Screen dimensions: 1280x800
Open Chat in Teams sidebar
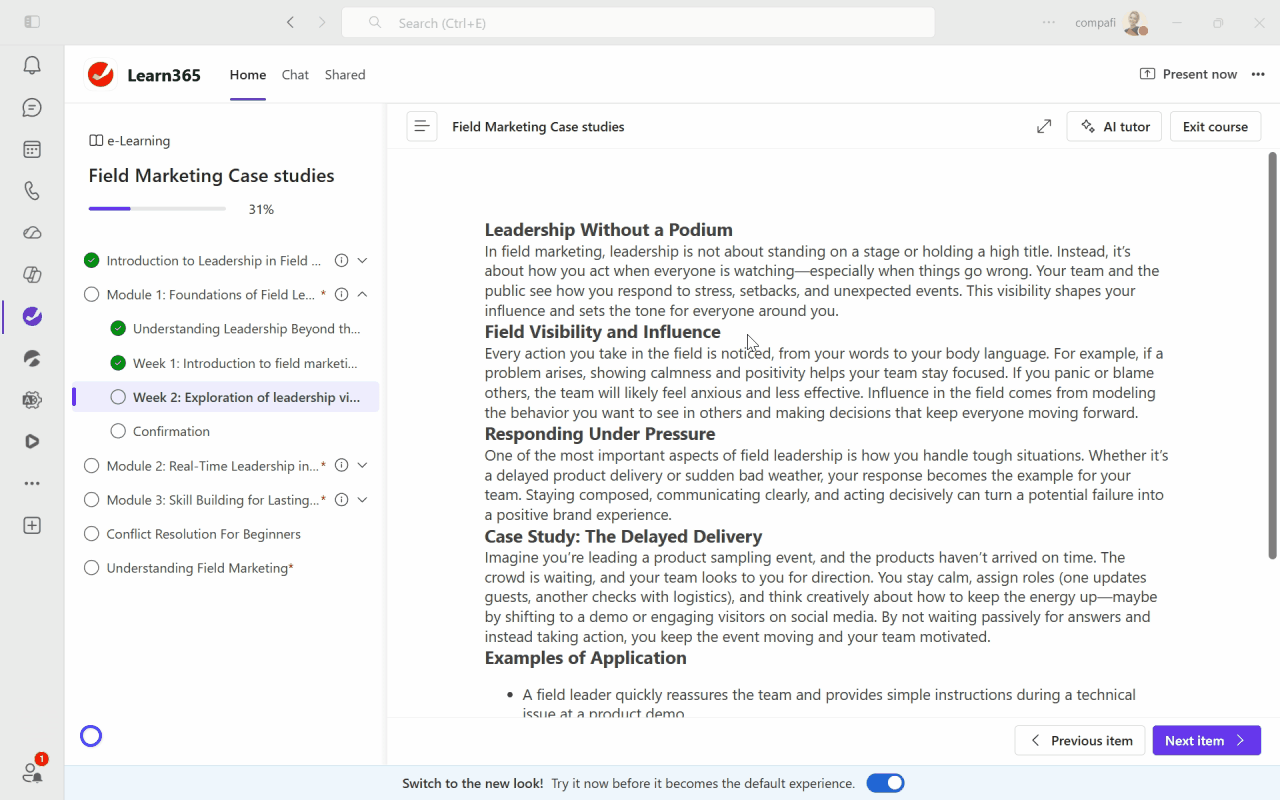(x=32, y=108)
